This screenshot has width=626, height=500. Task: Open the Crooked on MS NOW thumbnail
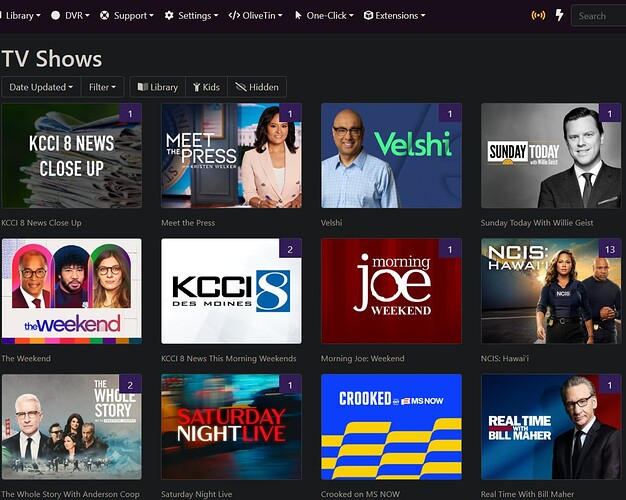[391, 427]
